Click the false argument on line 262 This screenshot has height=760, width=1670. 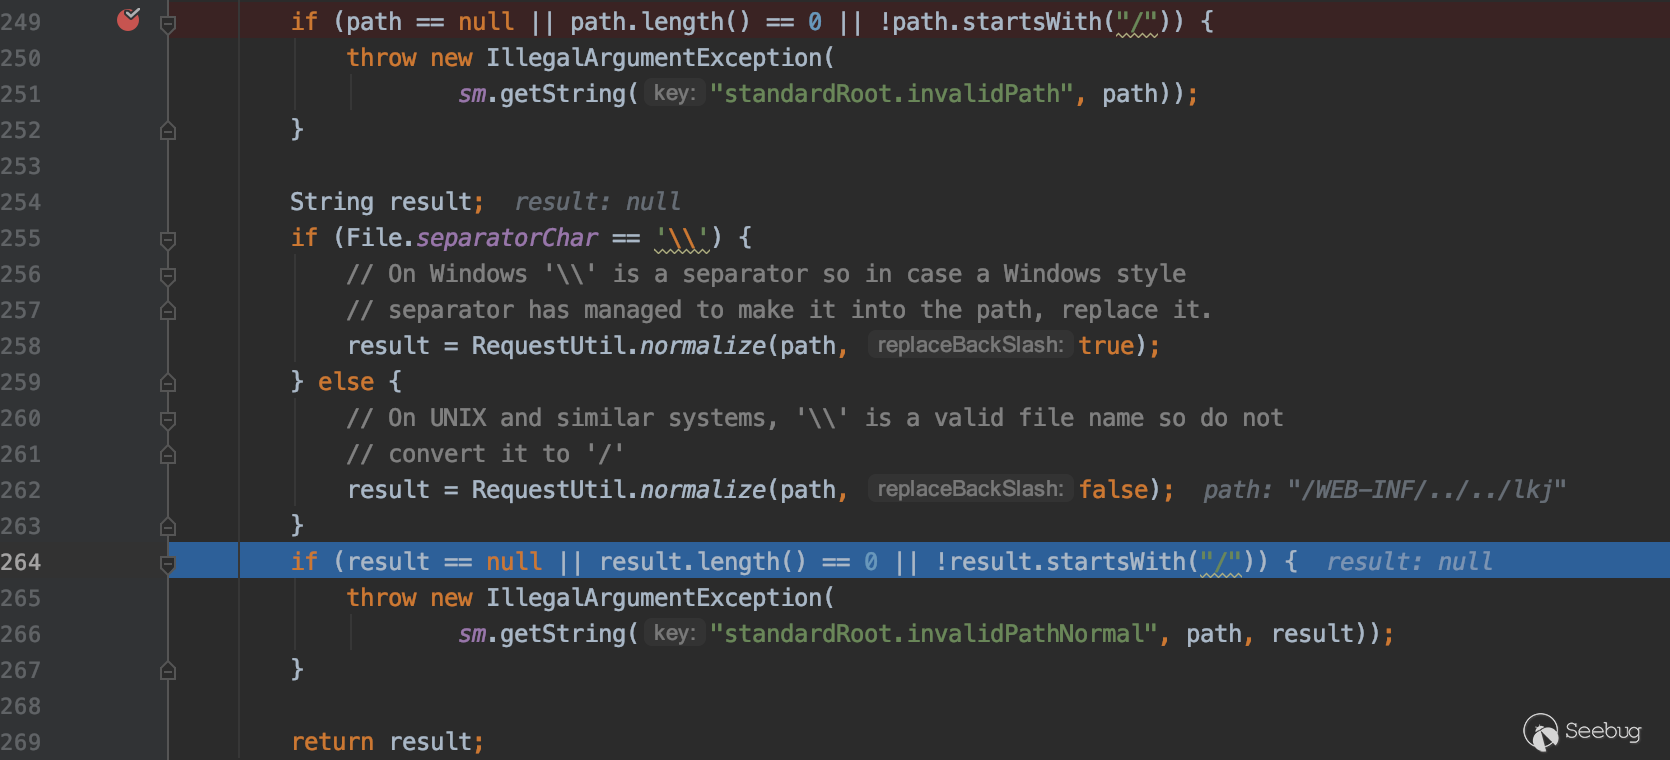(x=1114, y=490)
